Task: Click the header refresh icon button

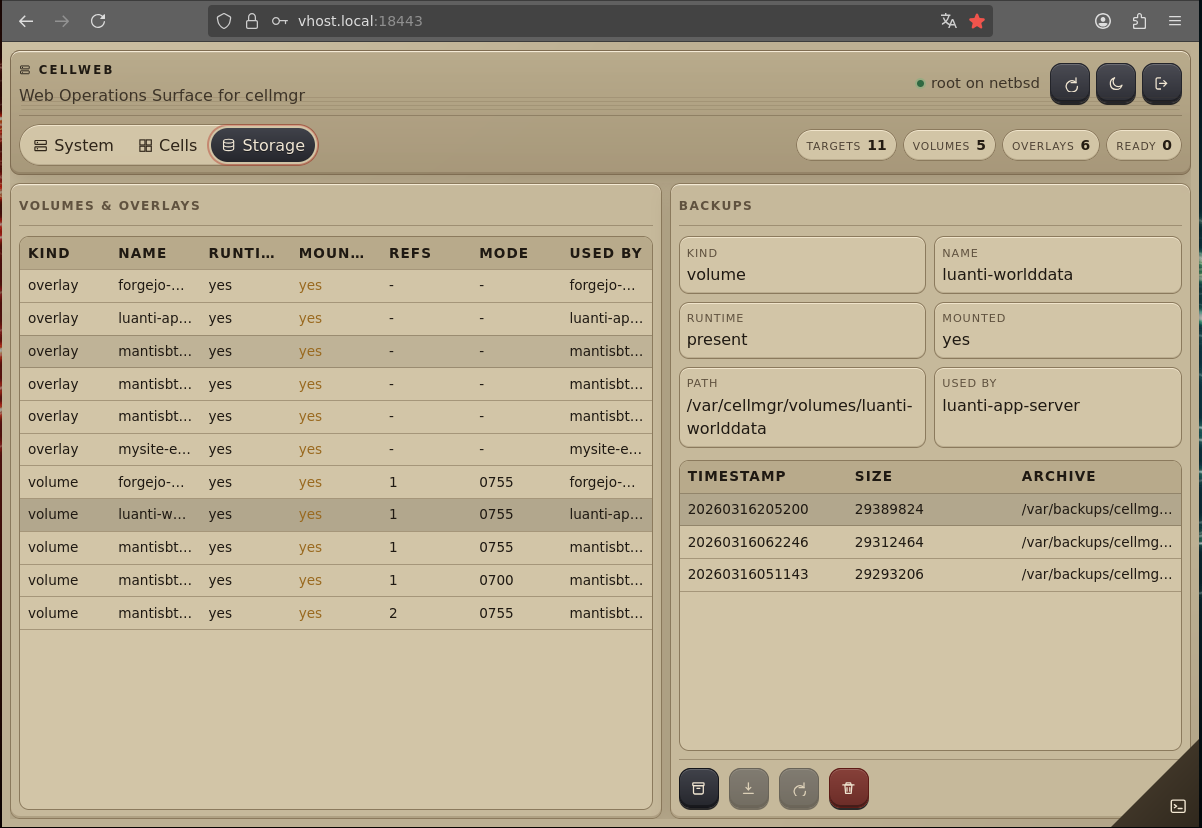Action: point(1070,84)
